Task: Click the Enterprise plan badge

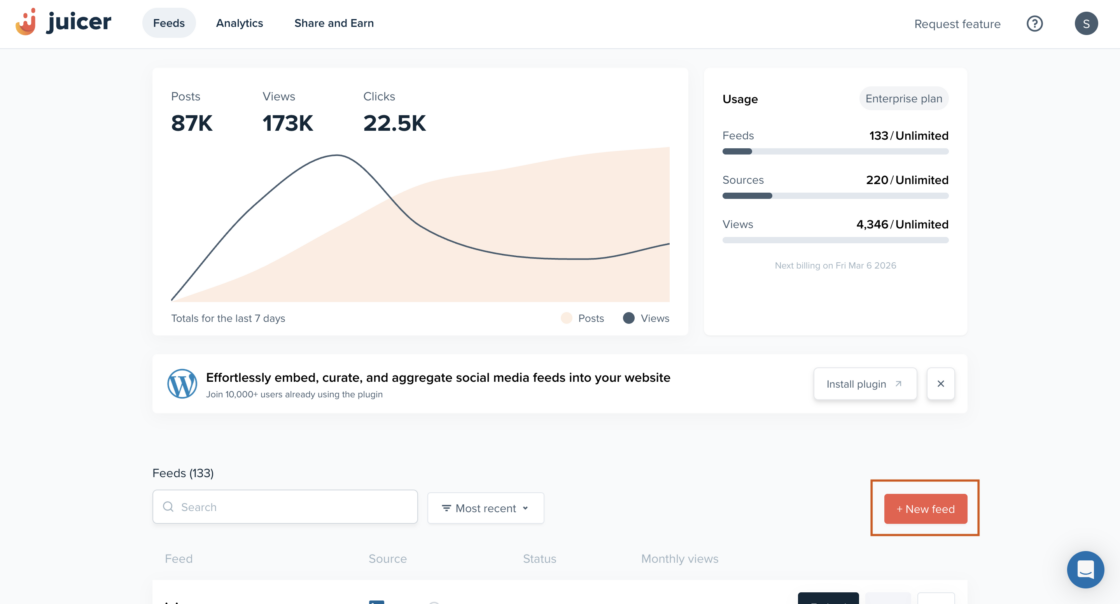Action: pyautogui.click(x=904, y=99)
